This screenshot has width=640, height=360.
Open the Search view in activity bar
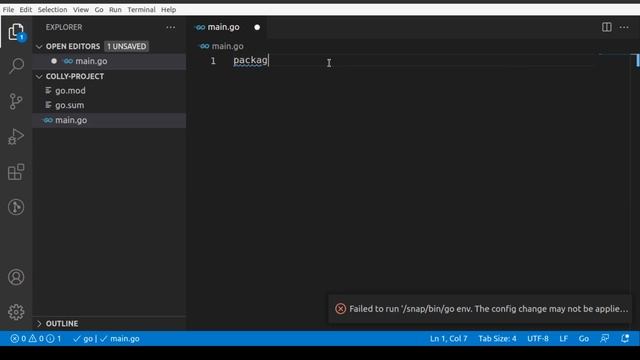tap(16, 65)
